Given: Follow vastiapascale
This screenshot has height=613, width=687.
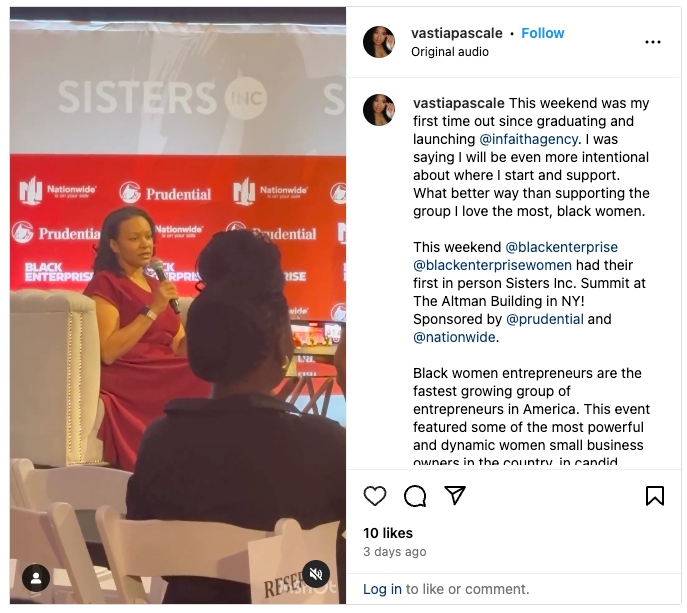Looking at the screenshot, I should (542, 33).
